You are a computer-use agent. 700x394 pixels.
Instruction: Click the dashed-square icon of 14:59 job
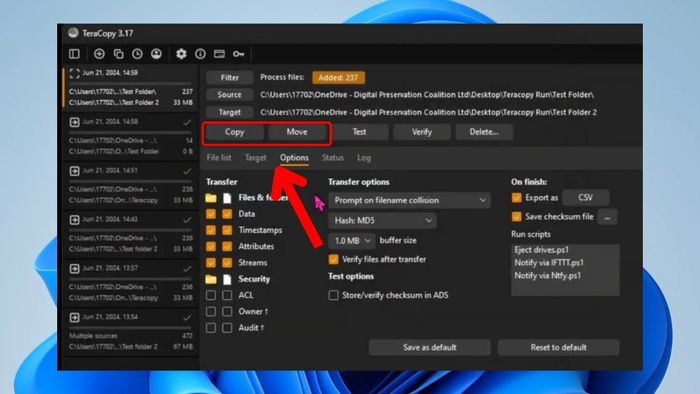(75, 73)
